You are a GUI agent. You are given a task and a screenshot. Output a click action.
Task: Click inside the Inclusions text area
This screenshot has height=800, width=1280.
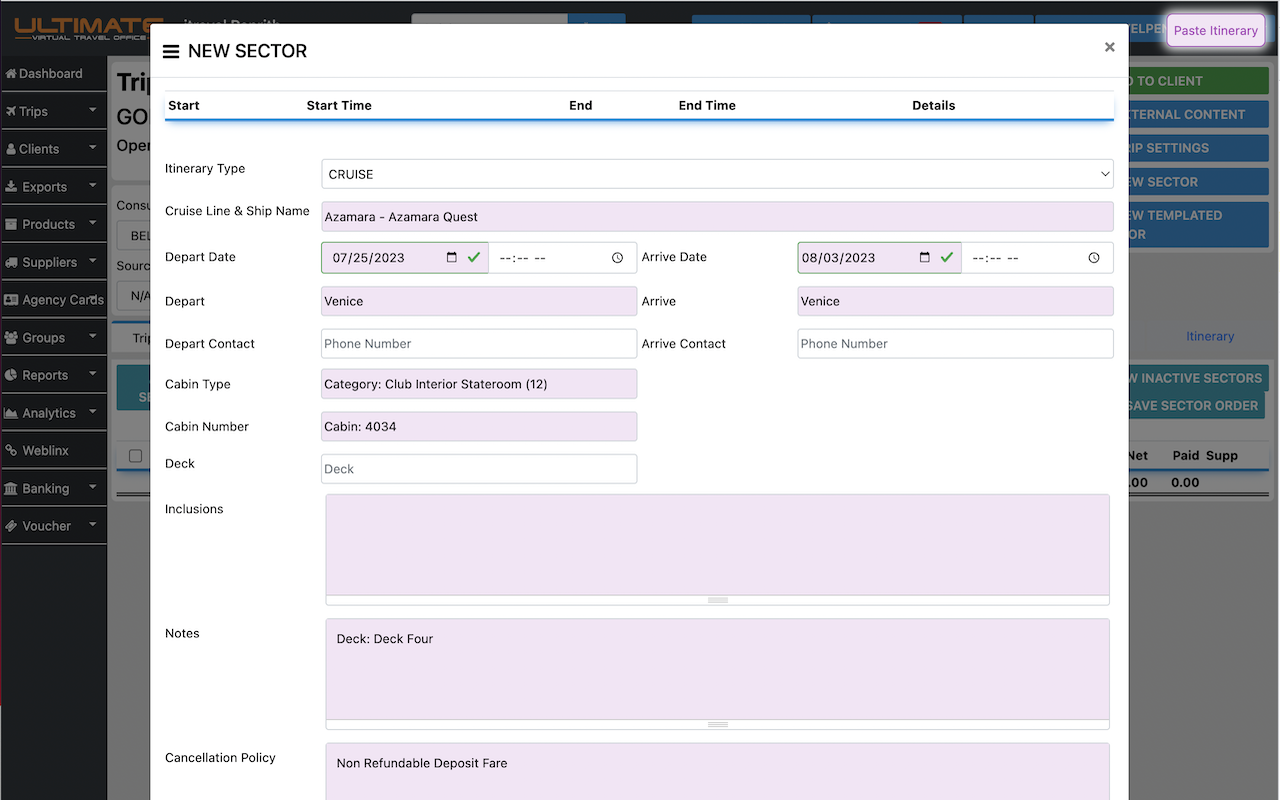click(717, 545)
